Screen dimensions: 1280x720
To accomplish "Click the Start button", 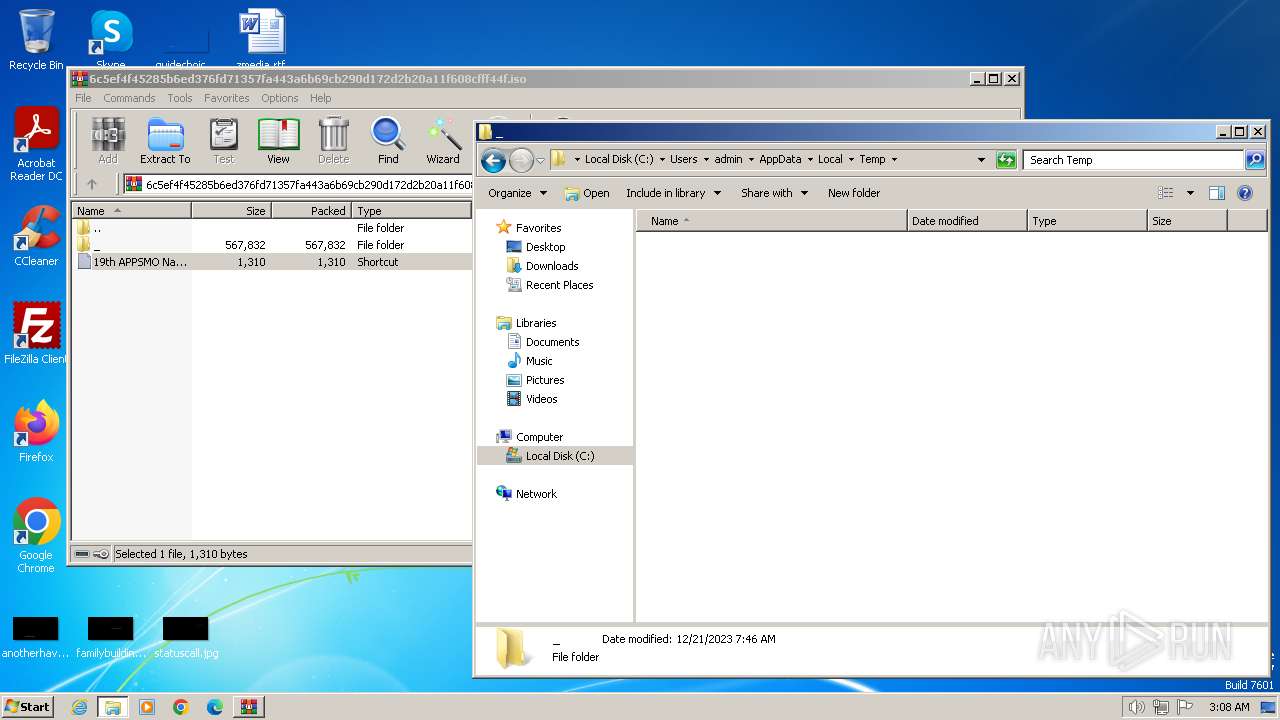I will point(27,707).
